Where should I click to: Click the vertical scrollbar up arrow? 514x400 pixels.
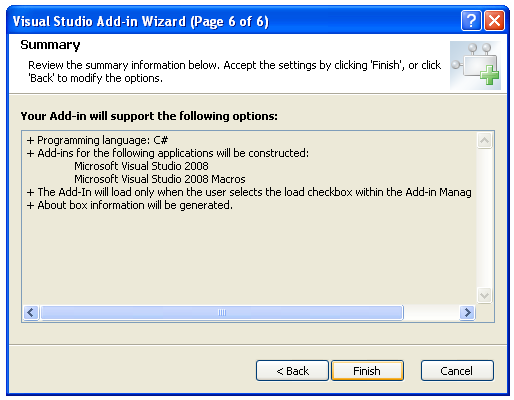(484, 140)
